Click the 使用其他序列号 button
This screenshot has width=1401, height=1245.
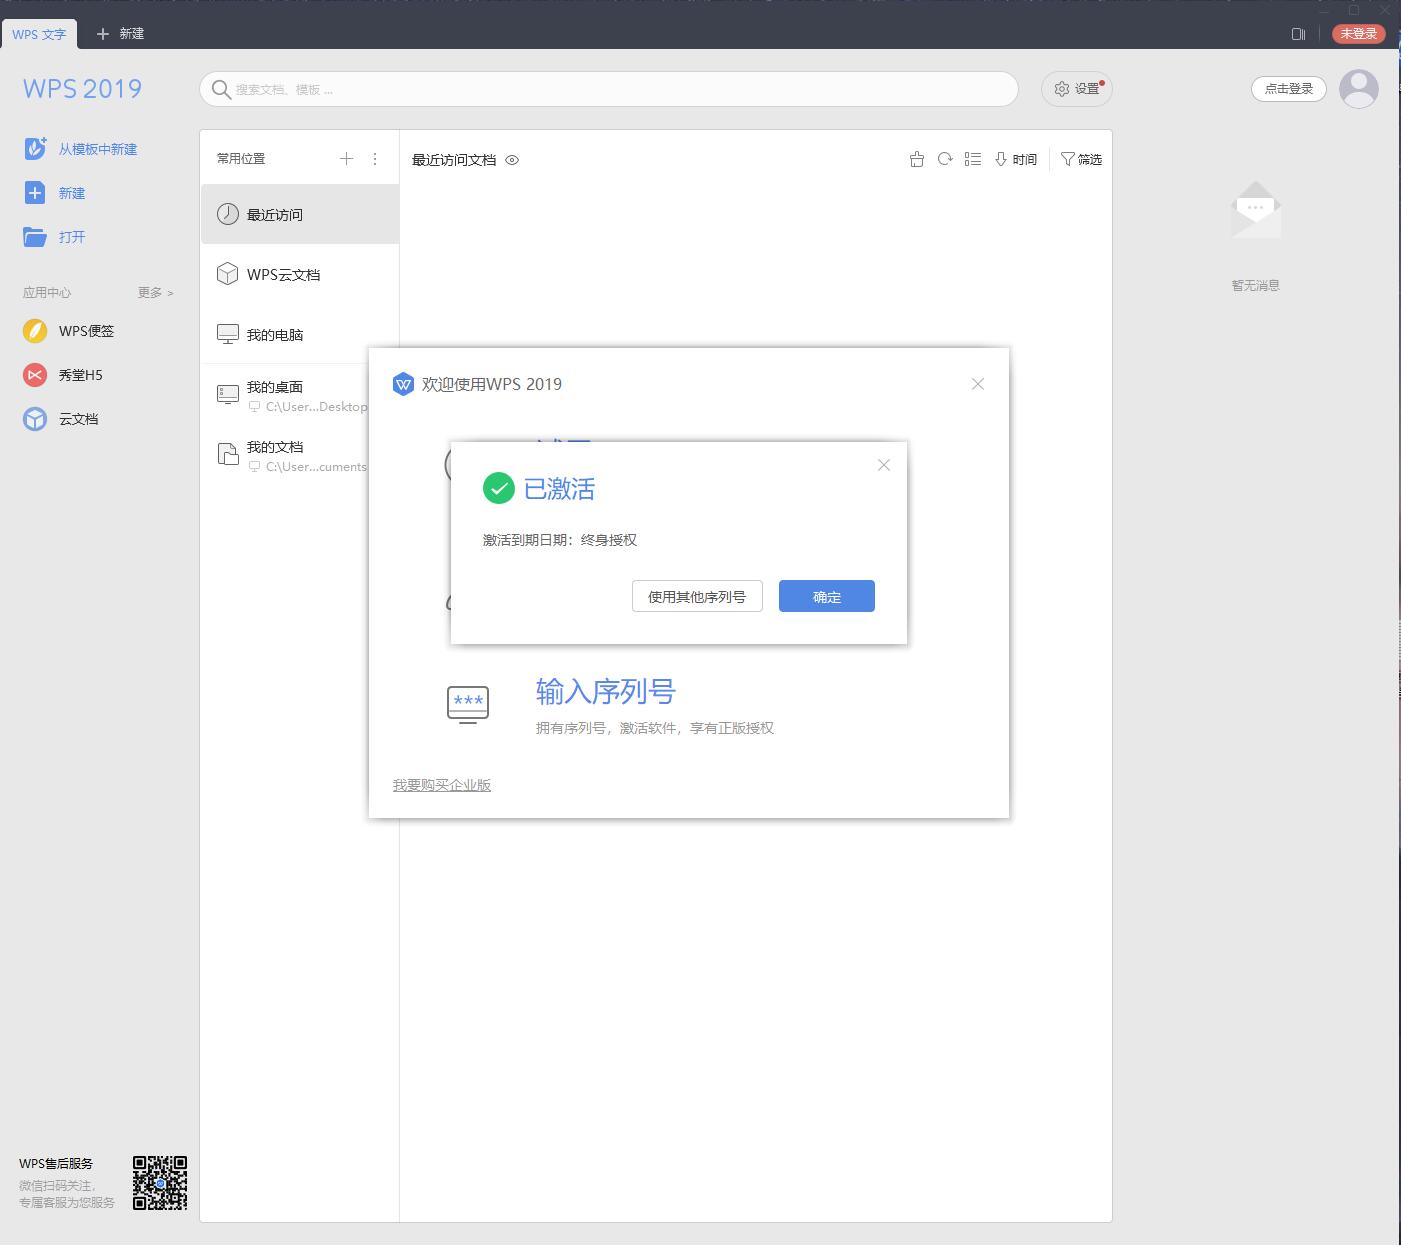click(x=696, y=596)
